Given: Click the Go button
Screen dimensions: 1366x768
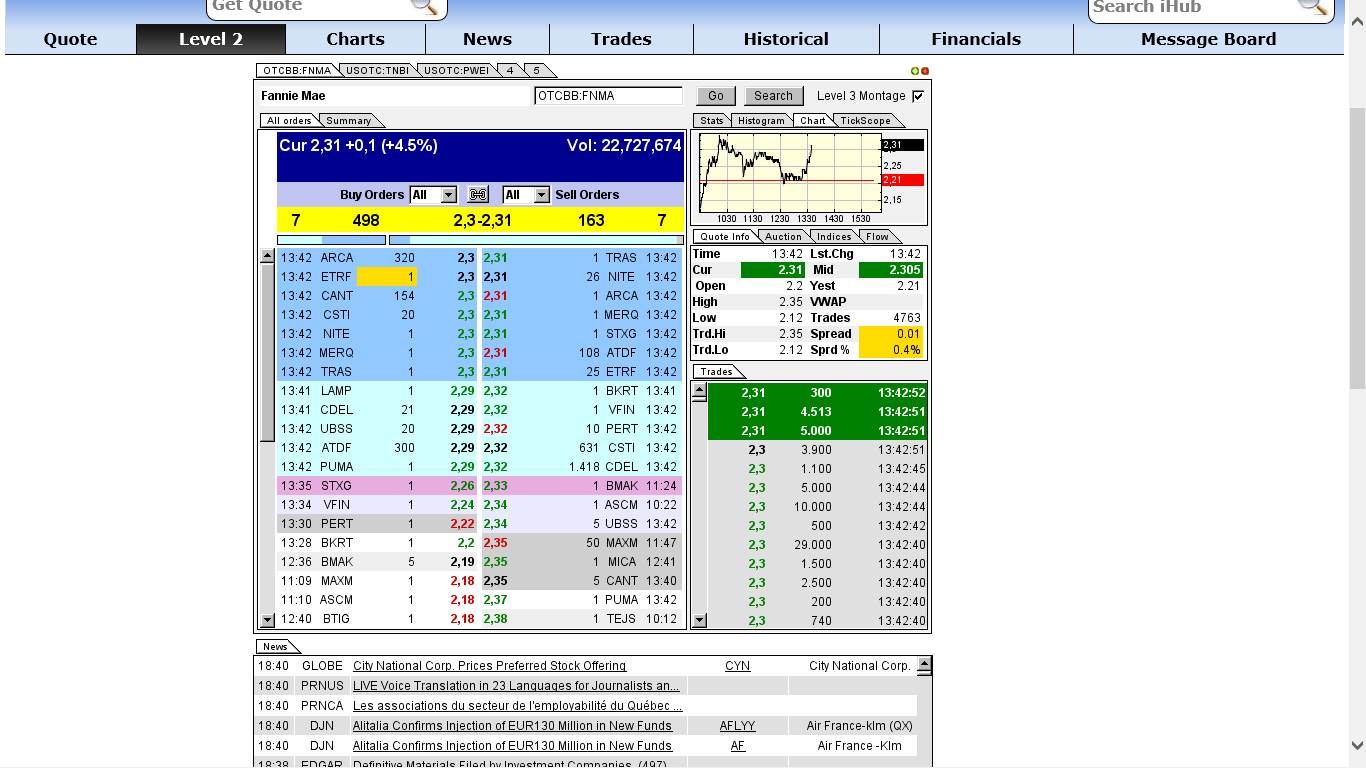Looking at the screenshot, I should [716, 96].
